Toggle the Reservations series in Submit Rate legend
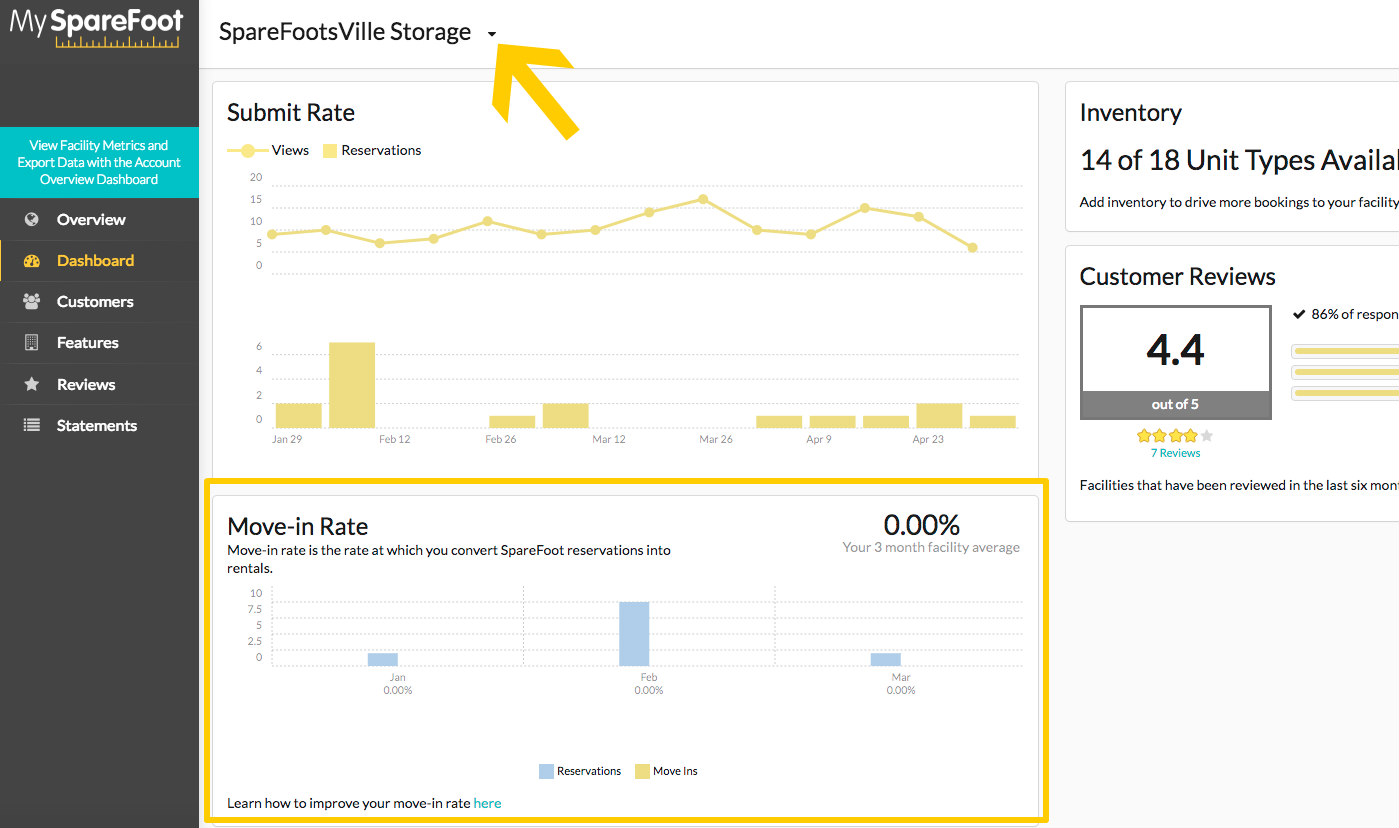1399x828 pixels. (372, 150)
